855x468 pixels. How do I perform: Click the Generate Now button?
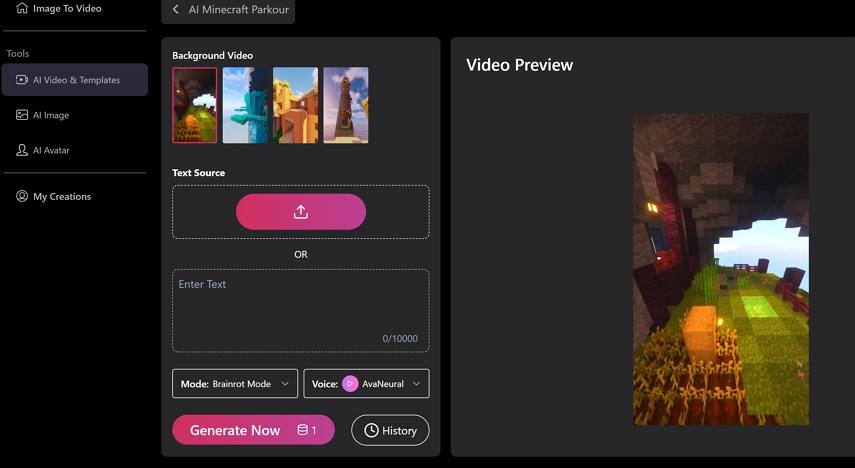coord(254,430)
